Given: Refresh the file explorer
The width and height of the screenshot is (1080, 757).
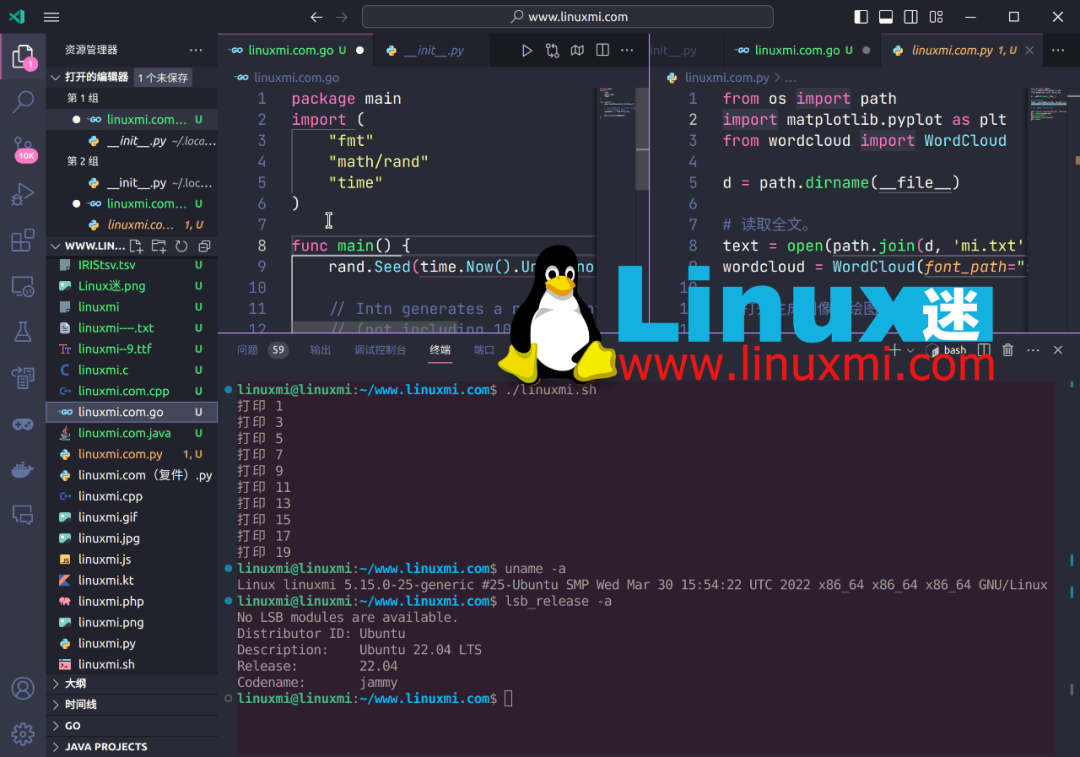Looking at the screenshot, I should (x=181, y=246).
